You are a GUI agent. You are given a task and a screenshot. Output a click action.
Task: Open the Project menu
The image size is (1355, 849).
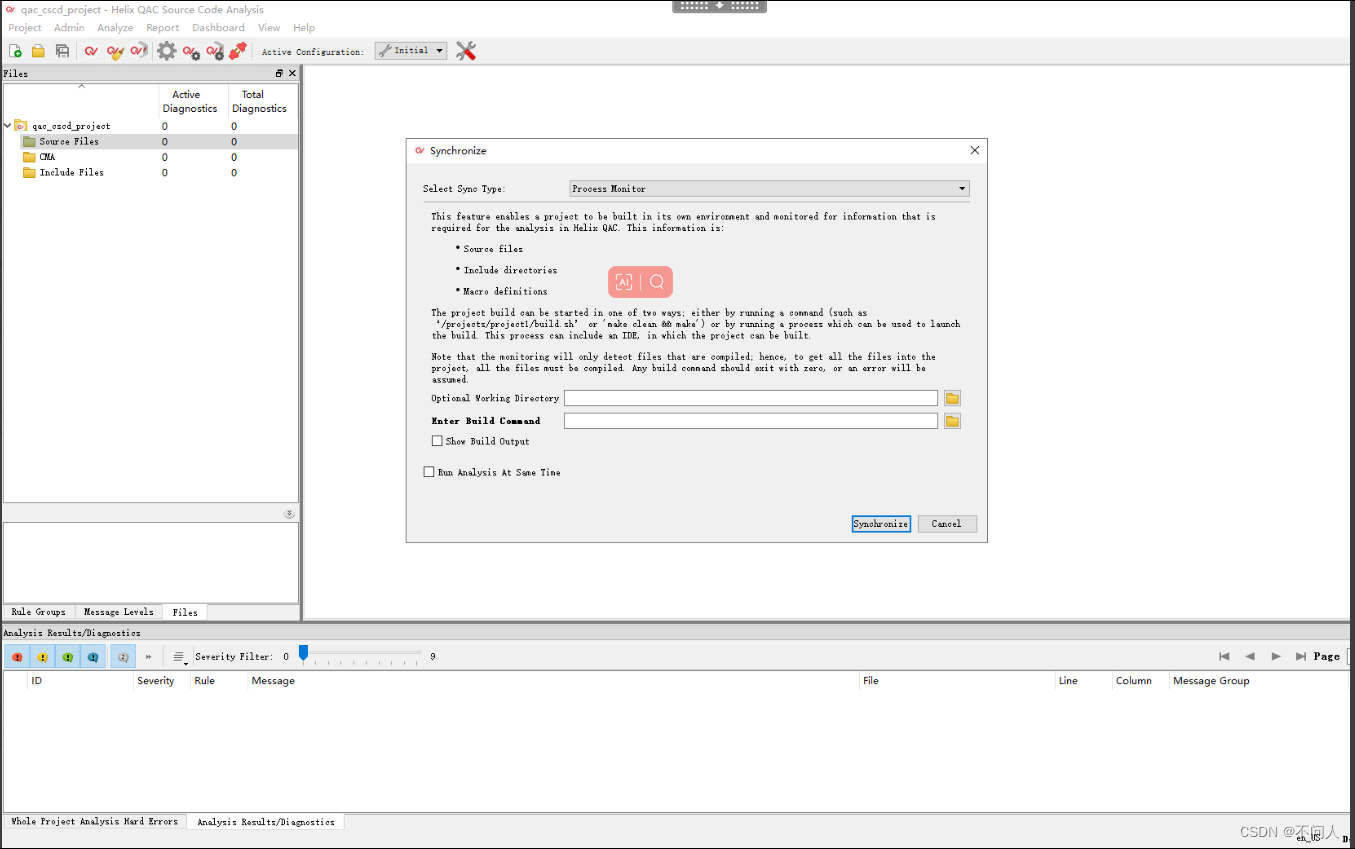25,28
